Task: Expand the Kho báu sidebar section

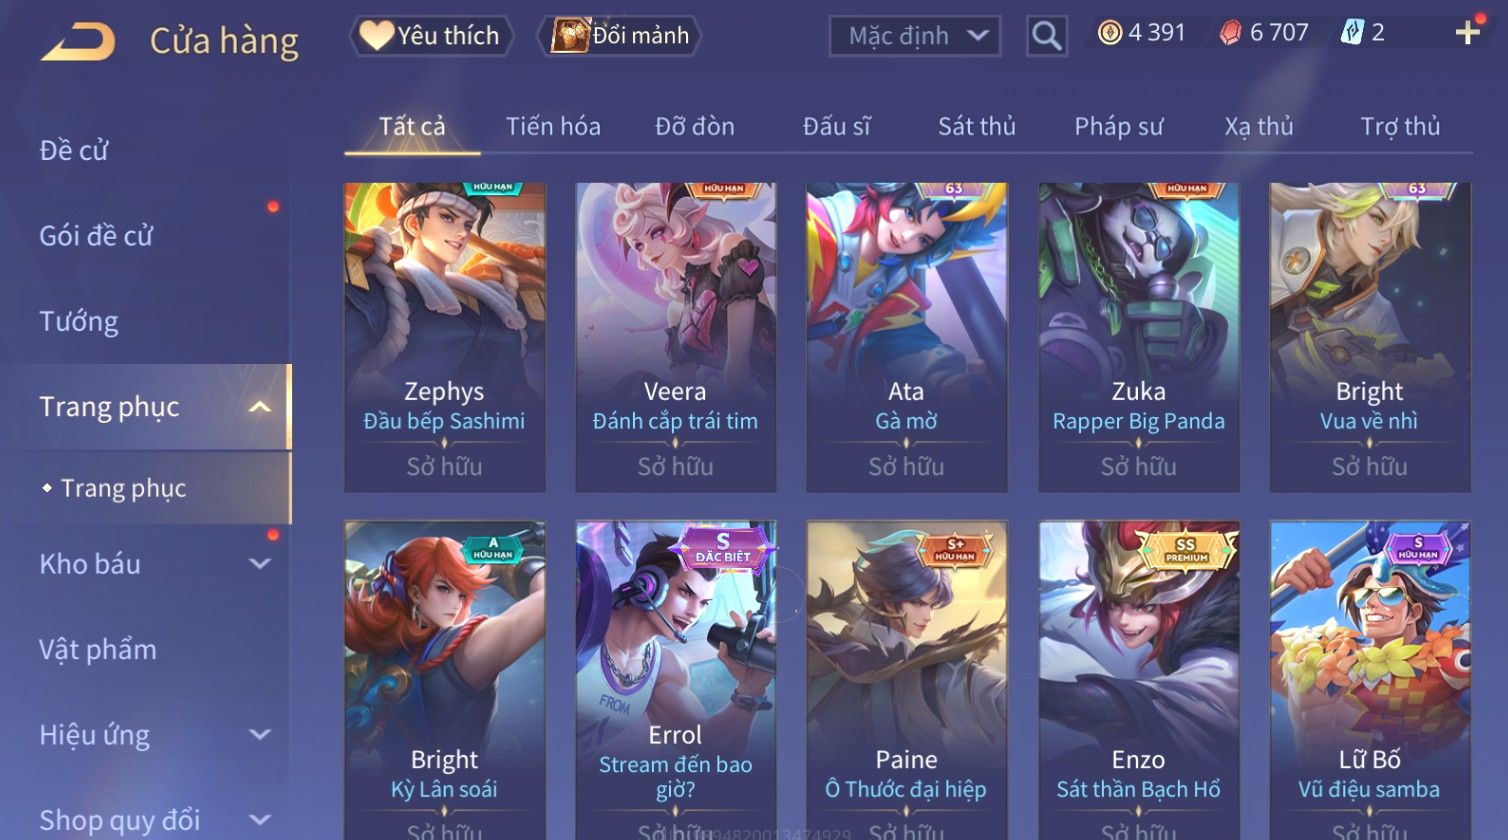Action: (x=260, y=564)
